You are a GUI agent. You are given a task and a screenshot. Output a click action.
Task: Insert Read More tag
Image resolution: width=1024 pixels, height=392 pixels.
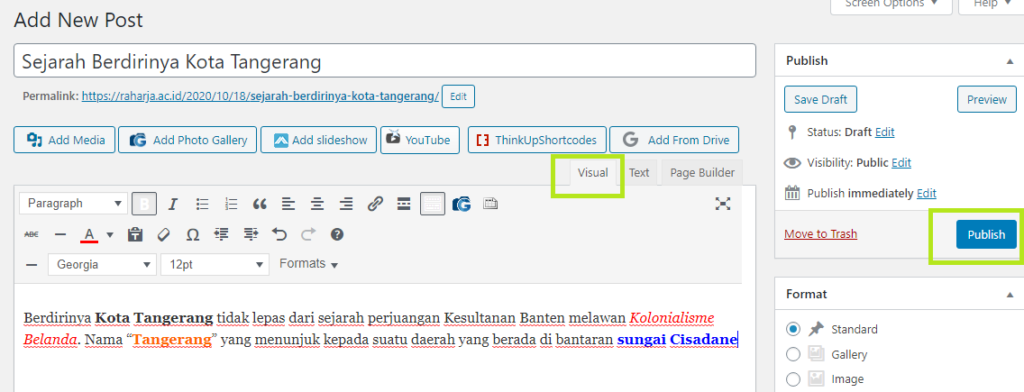404,204
